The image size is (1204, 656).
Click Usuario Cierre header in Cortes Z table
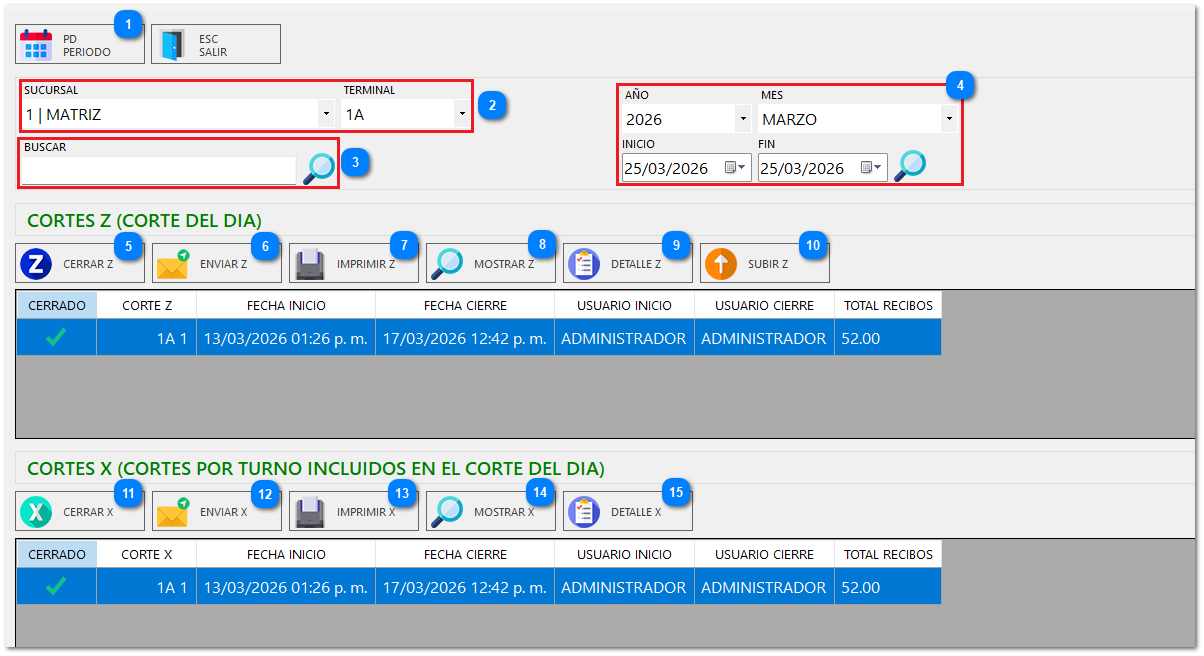coord(764,305)
